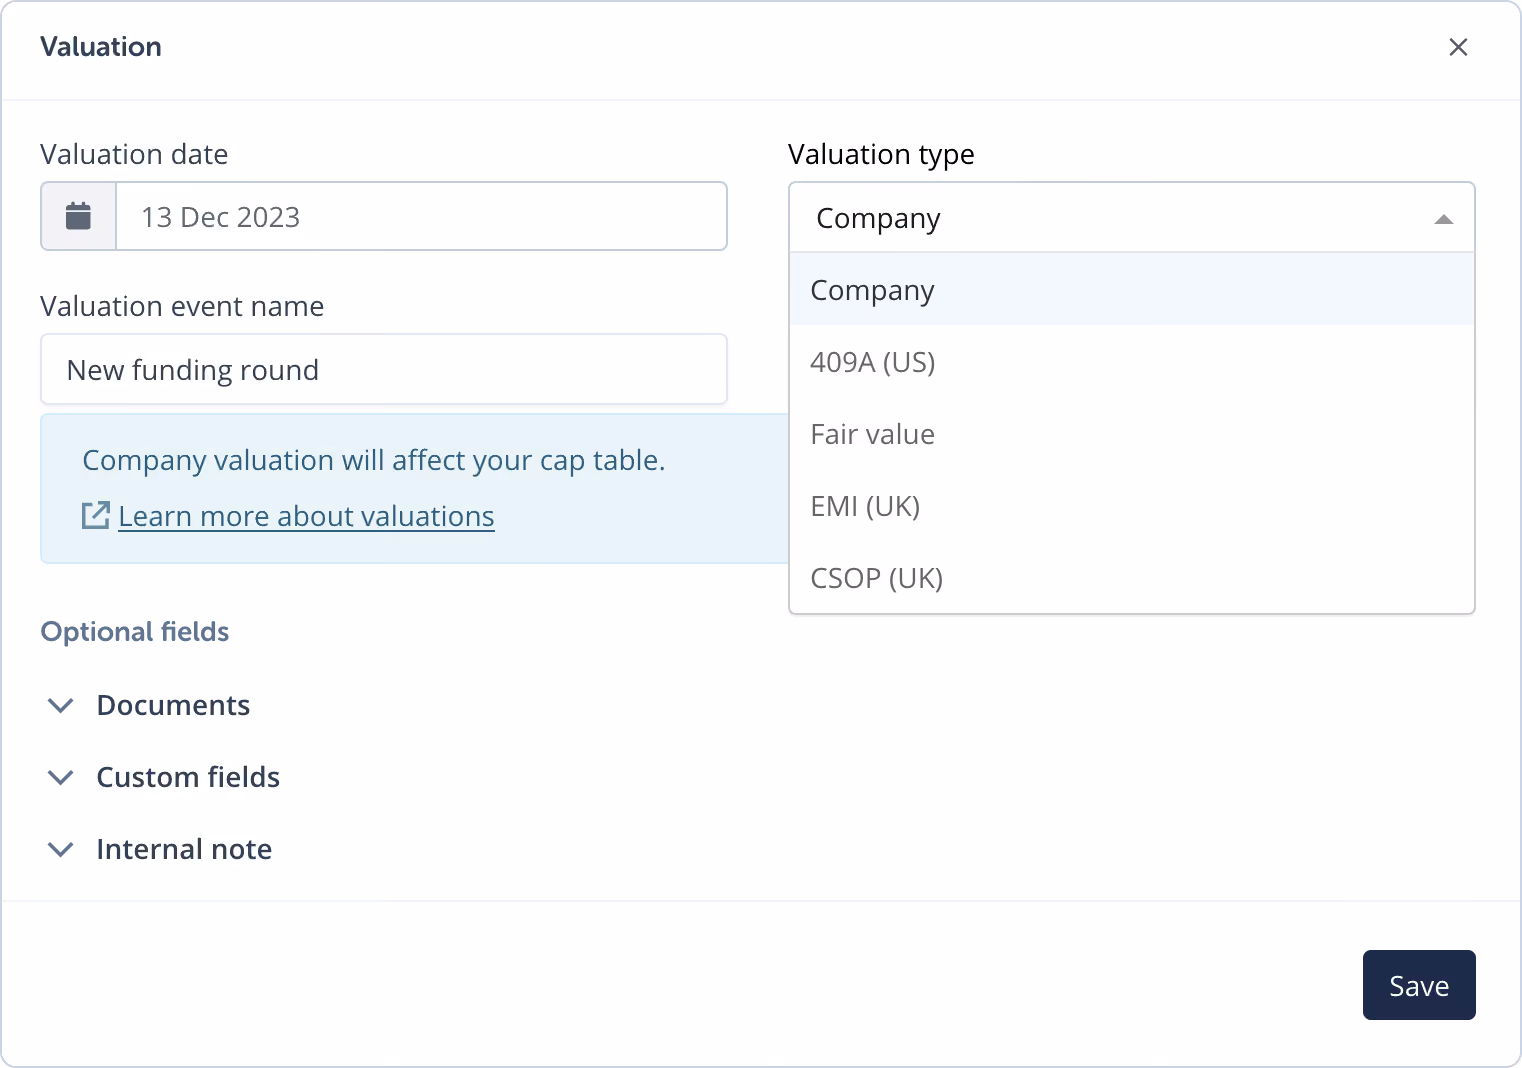This screenshot has height=1068, width=1522.
Task: Choose Company from the valuation type list
Action: [x=1132, y=290]
